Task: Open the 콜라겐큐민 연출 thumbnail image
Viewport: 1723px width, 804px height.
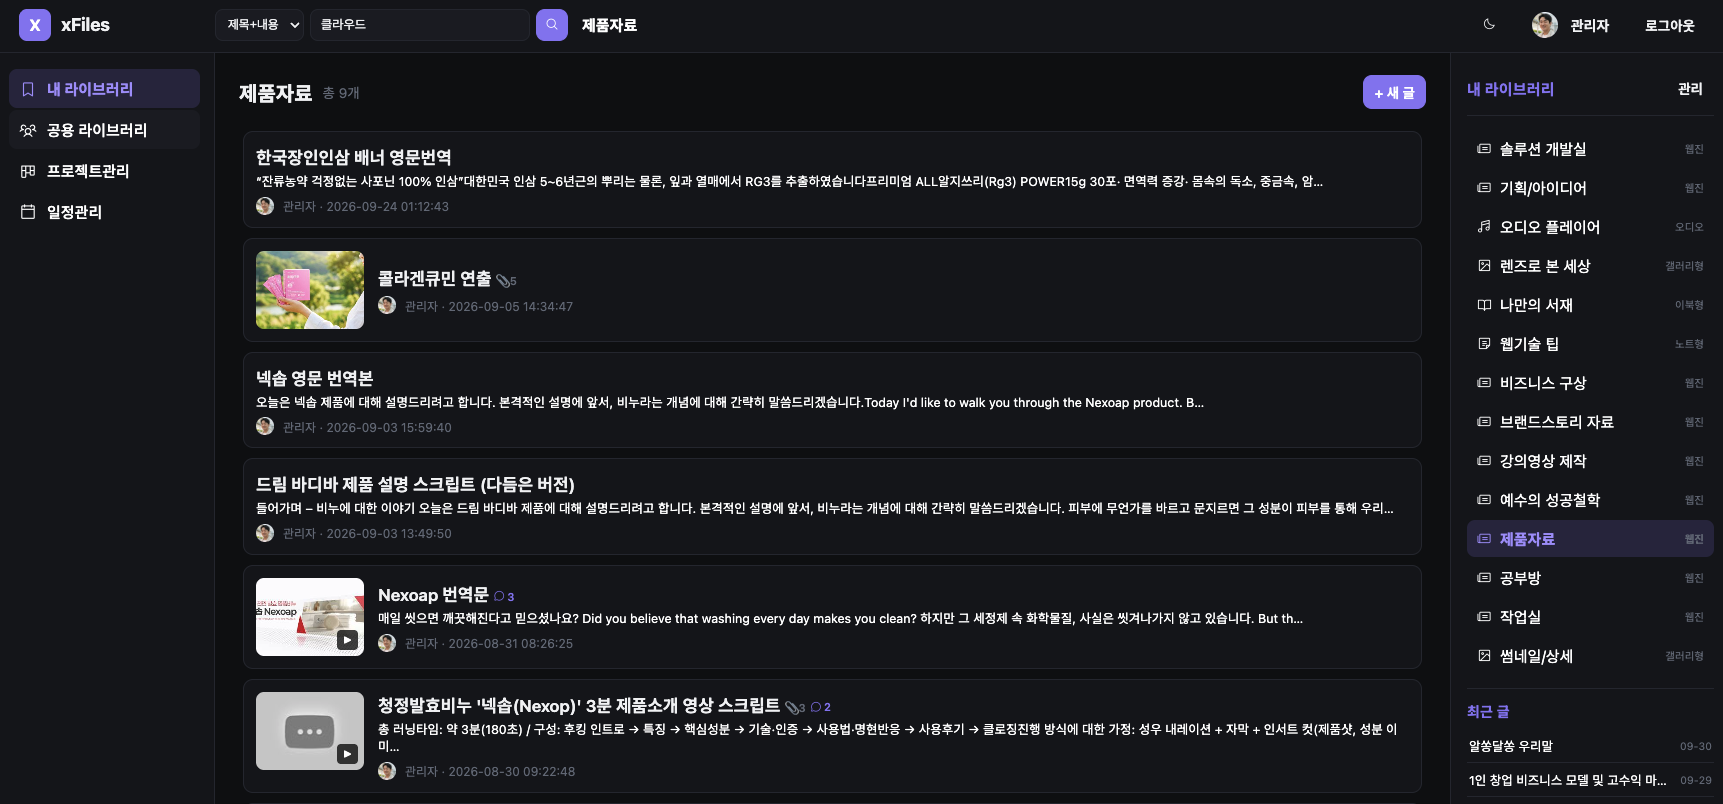Action: 310,290
